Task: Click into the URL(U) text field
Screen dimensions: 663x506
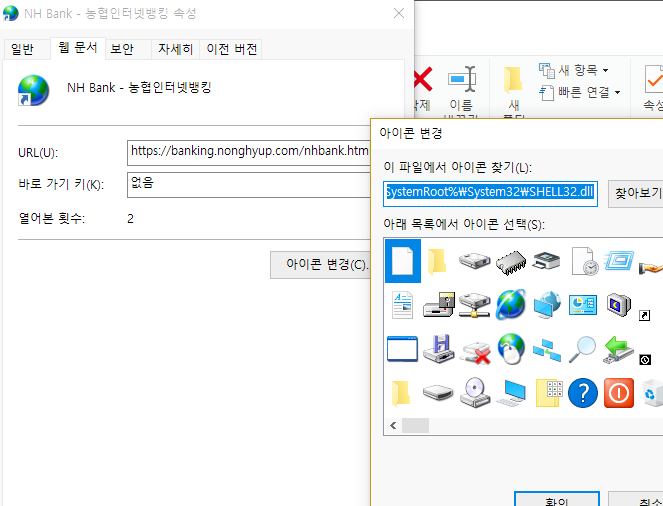Action: (x=249, y=153)
